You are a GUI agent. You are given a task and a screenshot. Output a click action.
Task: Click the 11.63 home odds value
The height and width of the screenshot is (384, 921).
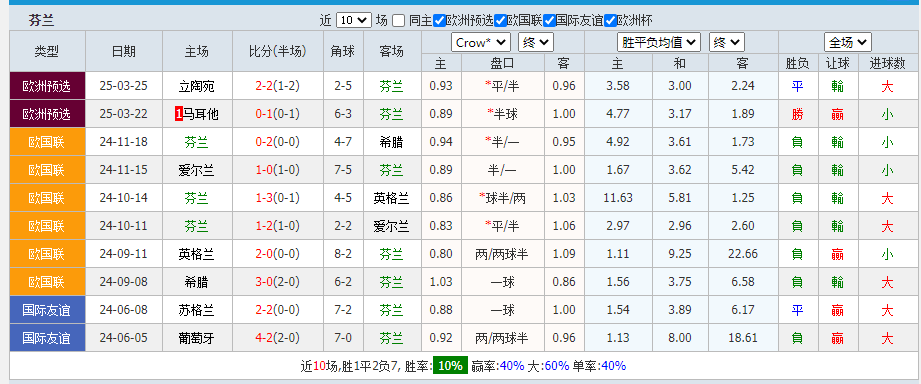[x=618, y=198]
